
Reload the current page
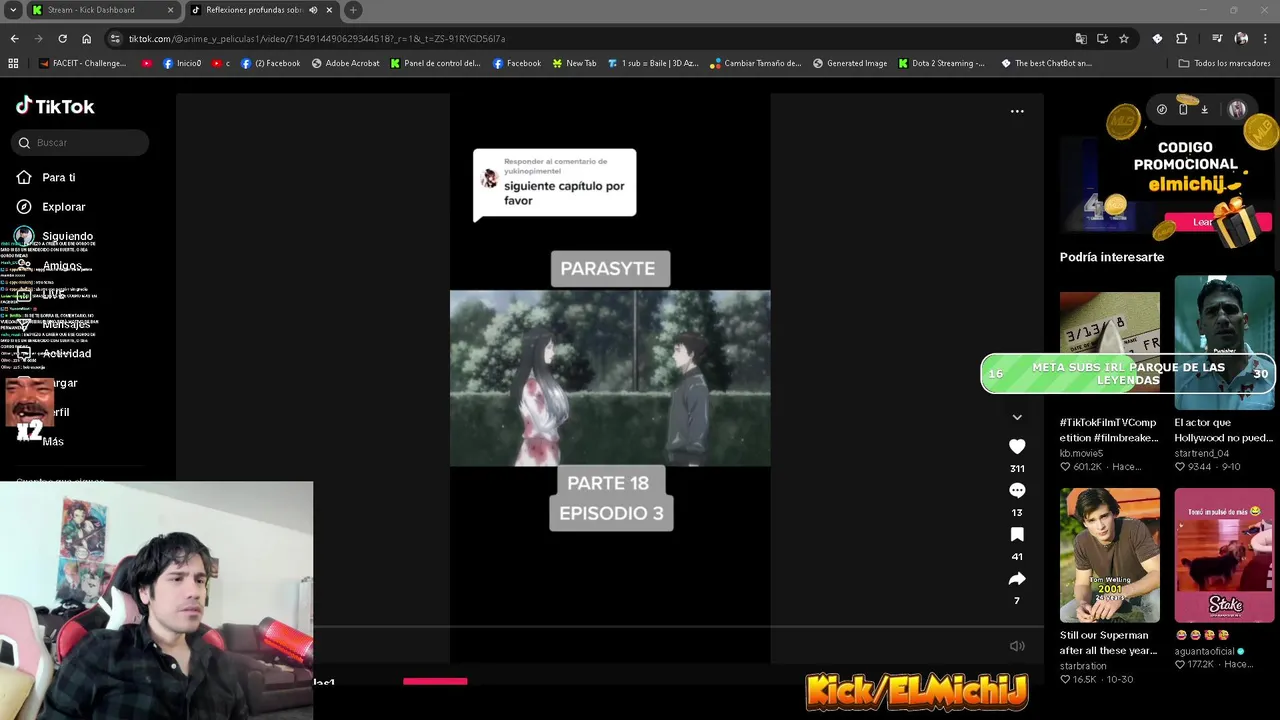(62, 38)
